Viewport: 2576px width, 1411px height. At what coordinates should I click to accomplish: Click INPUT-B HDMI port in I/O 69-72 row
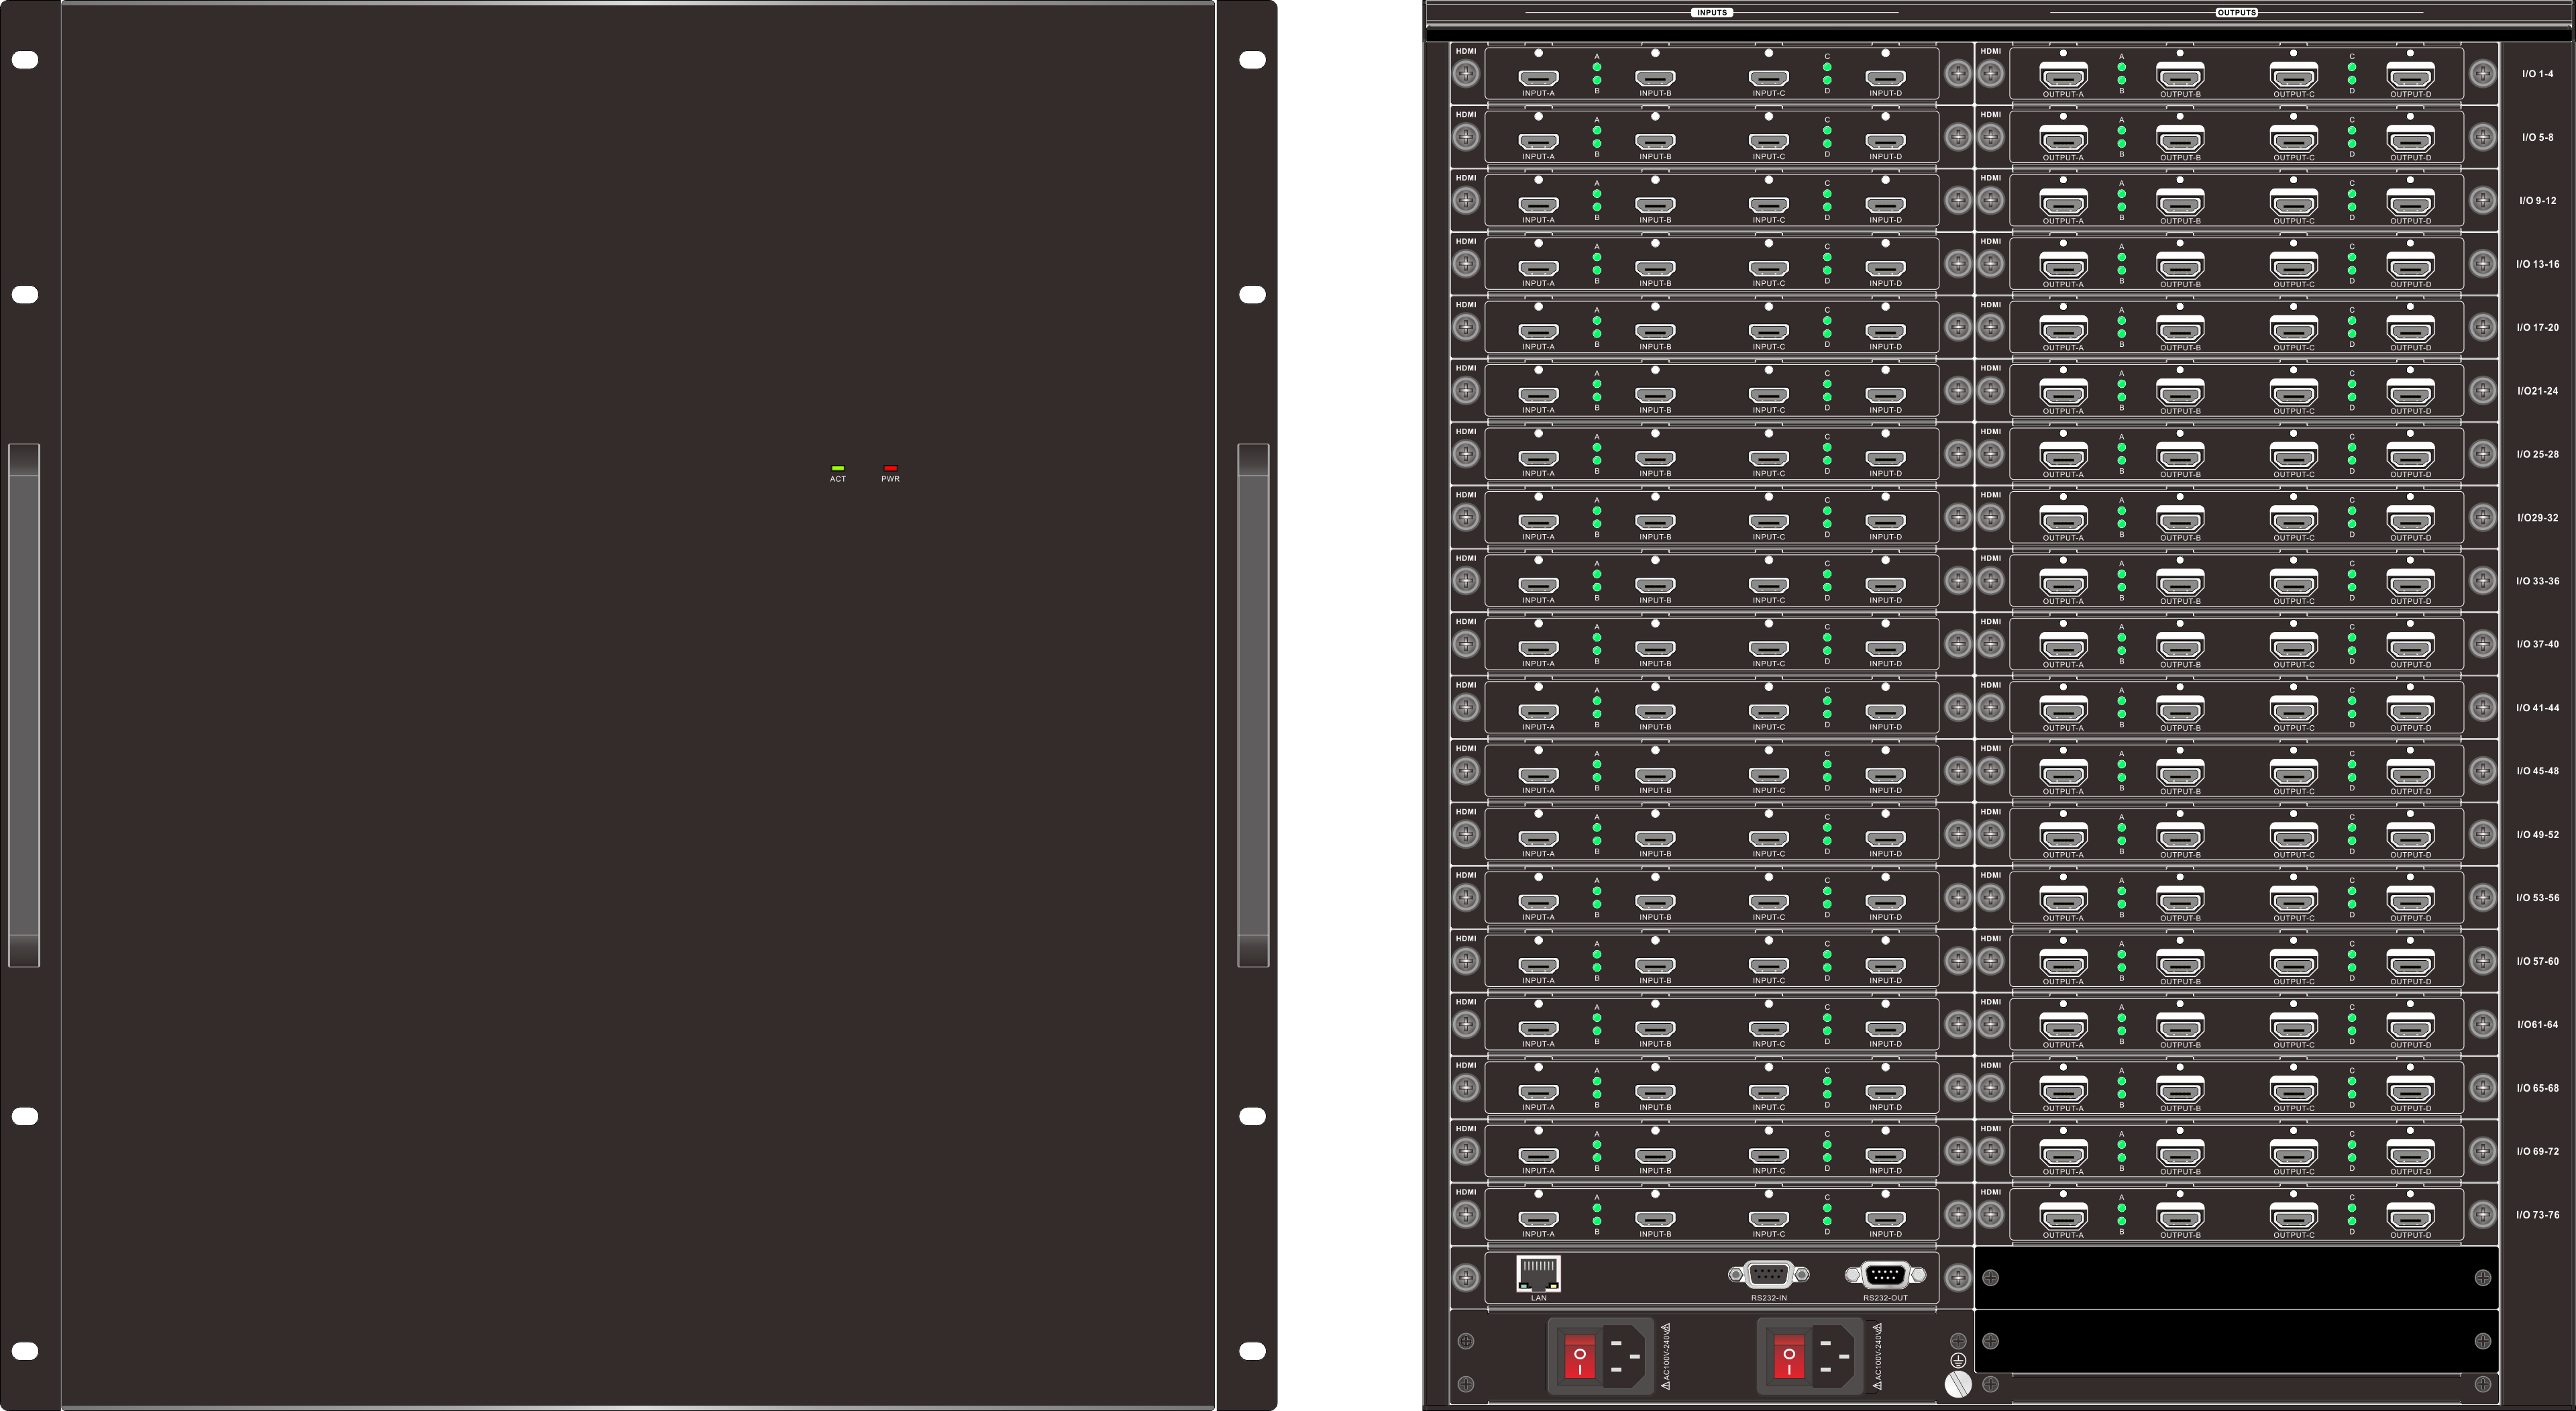pyautogui.click(x=1655, y=1156)
